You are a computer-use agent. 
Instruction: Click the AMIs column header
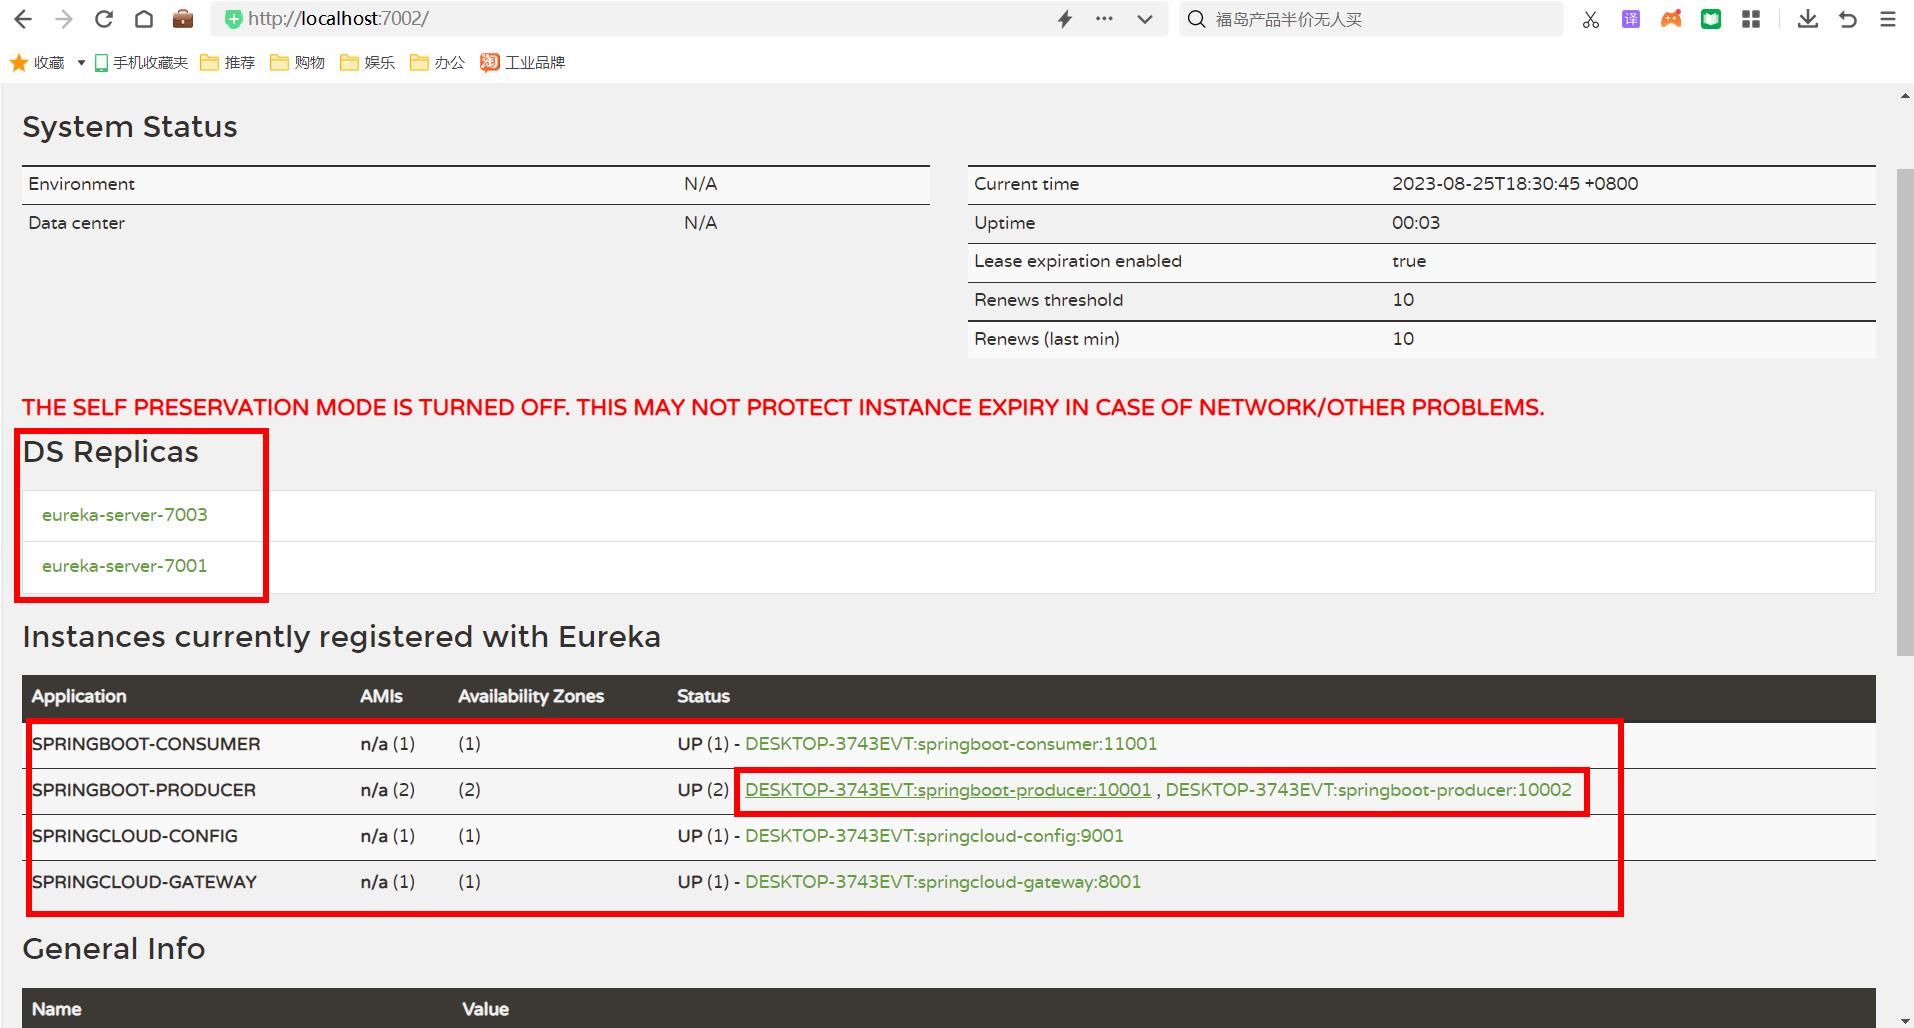(381, 696)
